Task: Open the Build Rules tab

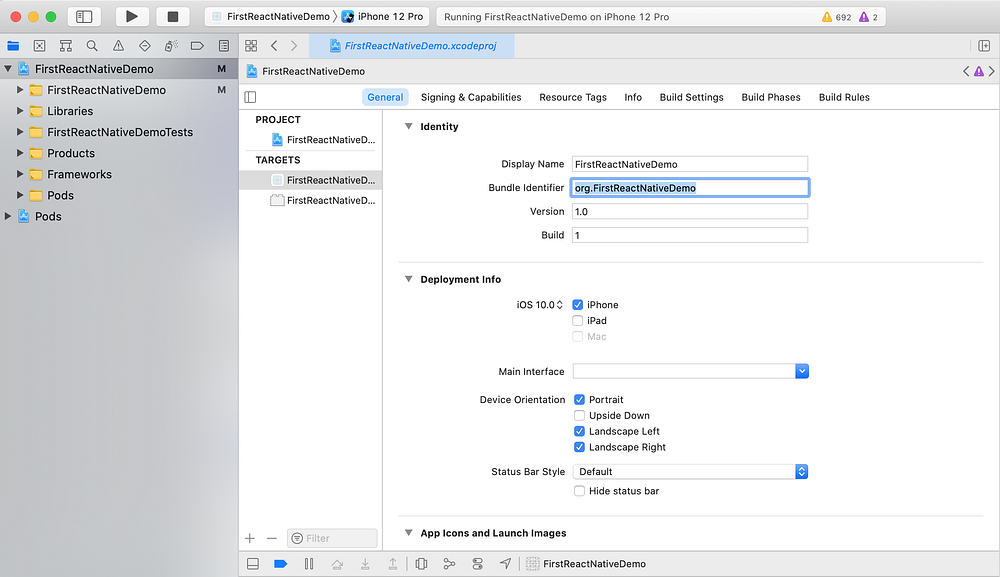Action: click(x=844, y=97)
